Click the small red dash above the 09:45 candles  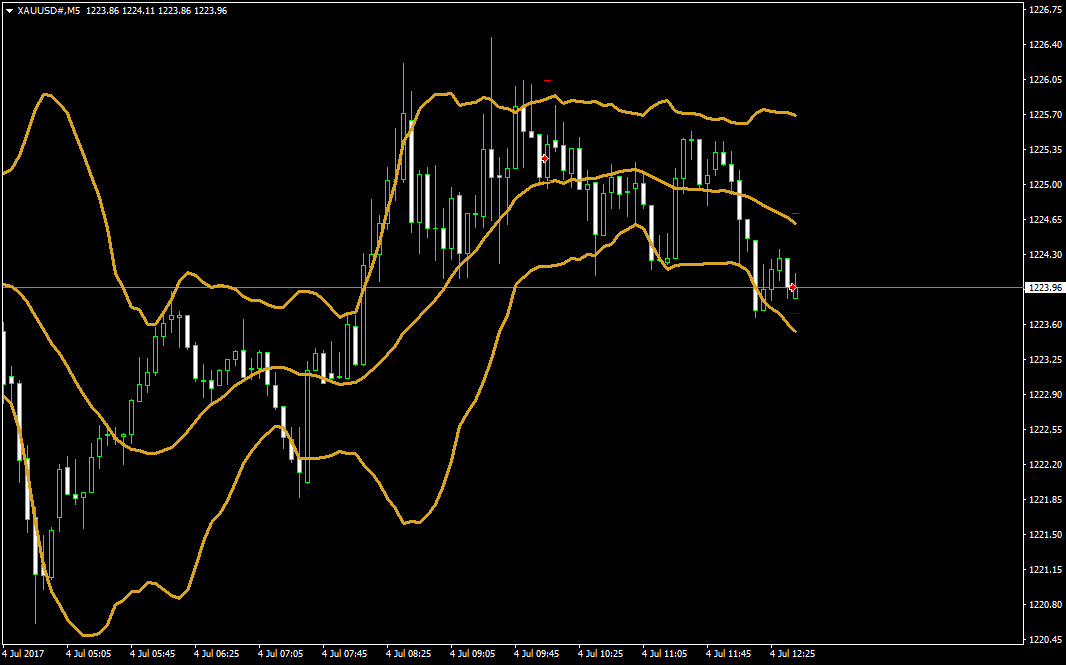547,80
